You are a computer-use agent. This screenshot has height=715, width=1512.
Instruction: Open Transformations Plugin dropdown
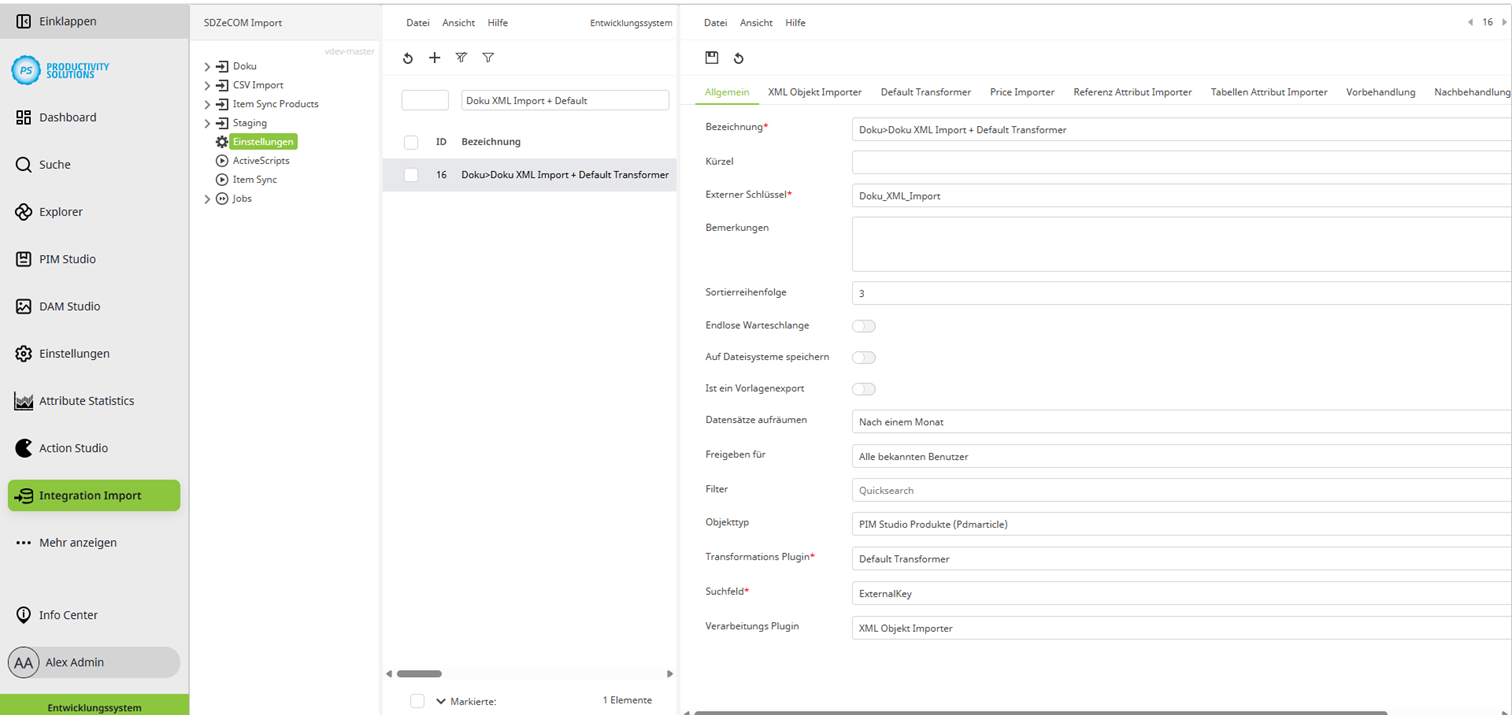[1181, 559]
